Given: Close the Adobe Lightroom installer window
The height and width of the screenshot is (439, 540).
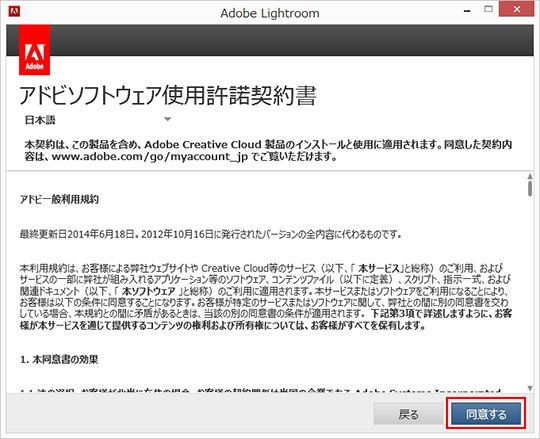Looking at the screenshot, I should point(517,9).
